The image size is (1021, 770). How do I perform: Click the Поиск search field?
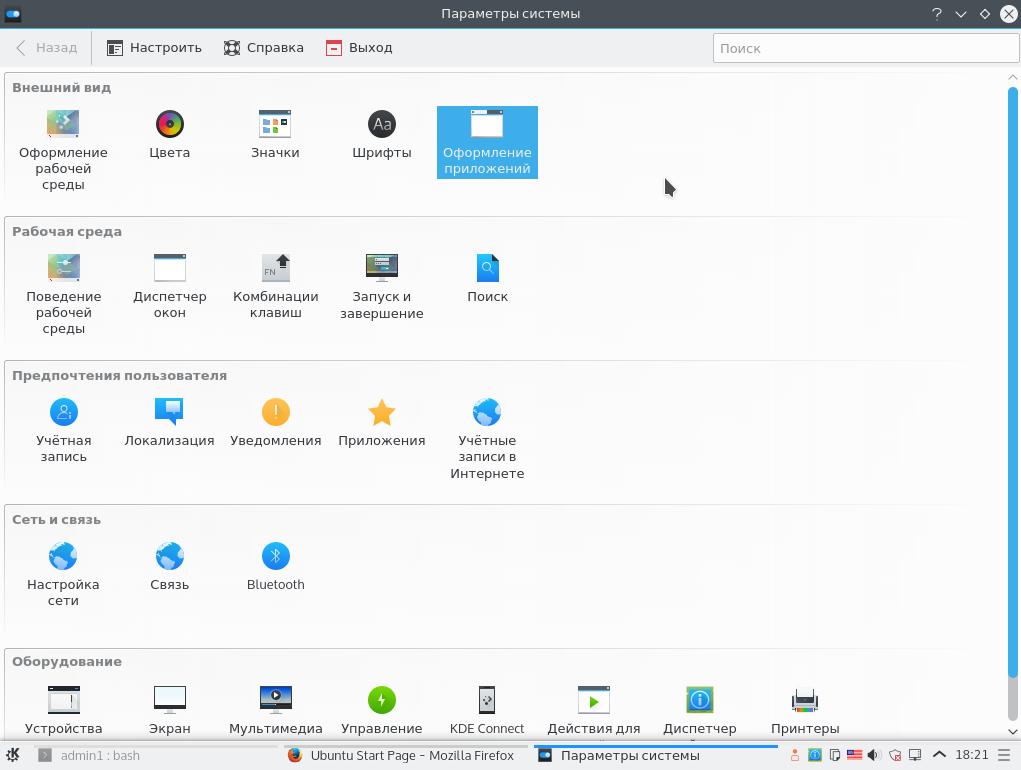(865, 48)
